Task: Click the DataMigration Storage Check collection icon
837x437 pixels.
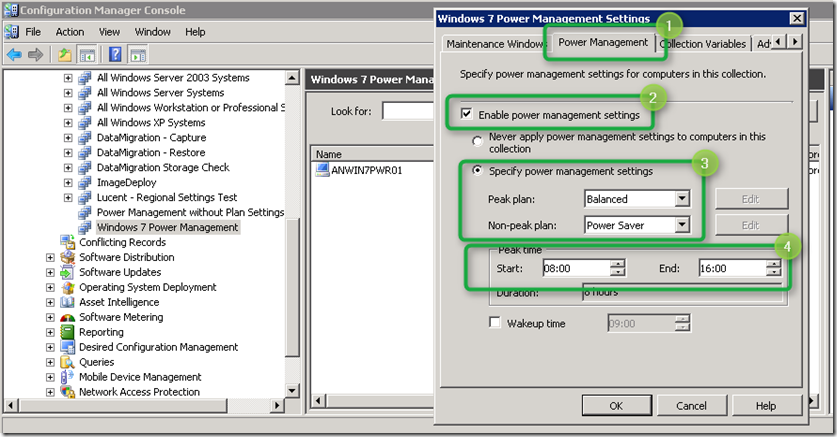Action: coord(85,168)
